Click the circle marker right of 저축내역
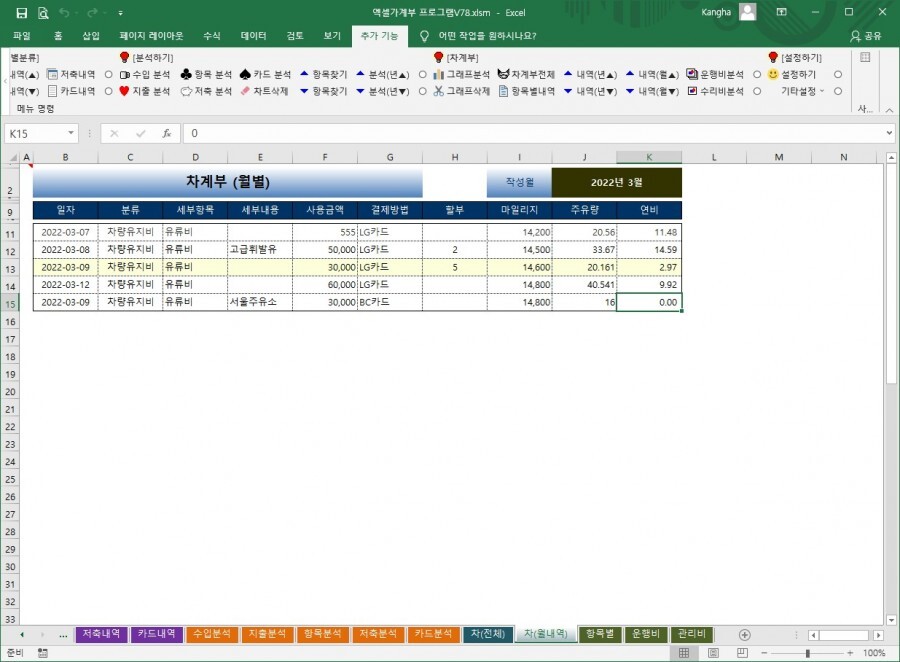Screen dimensions: 900x662 108,75
